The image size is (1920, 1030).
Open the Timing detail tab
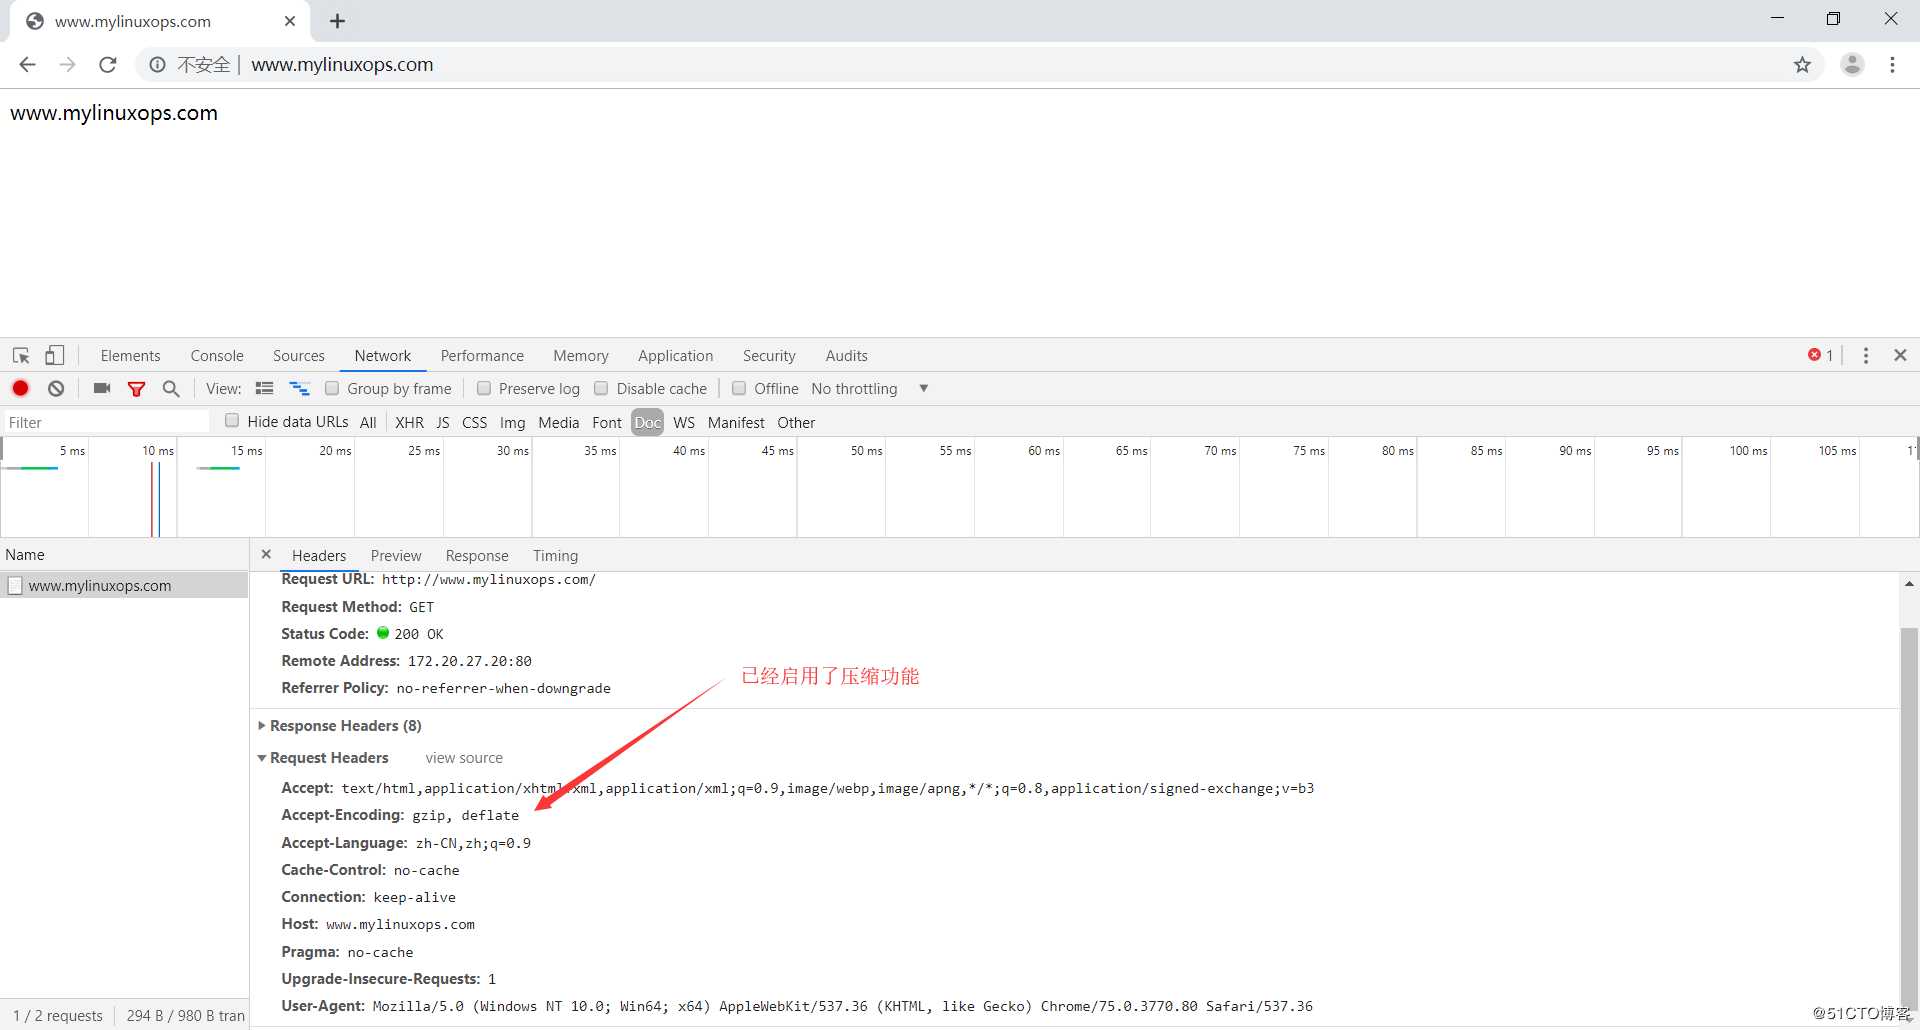pos(555,556)
